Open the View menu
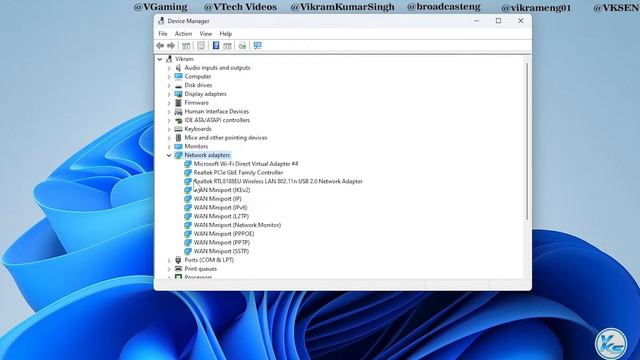The image size is (640, 360). coord(206,34)
